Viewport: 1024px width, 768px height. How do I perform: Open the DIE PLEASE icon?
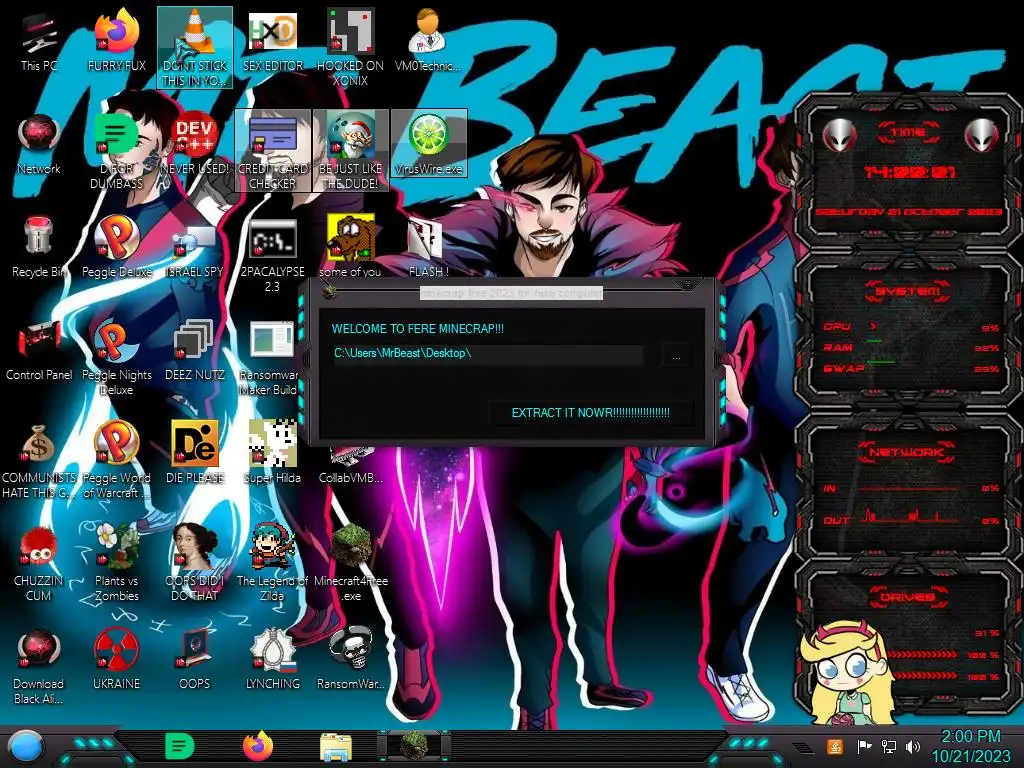point(195,453)
